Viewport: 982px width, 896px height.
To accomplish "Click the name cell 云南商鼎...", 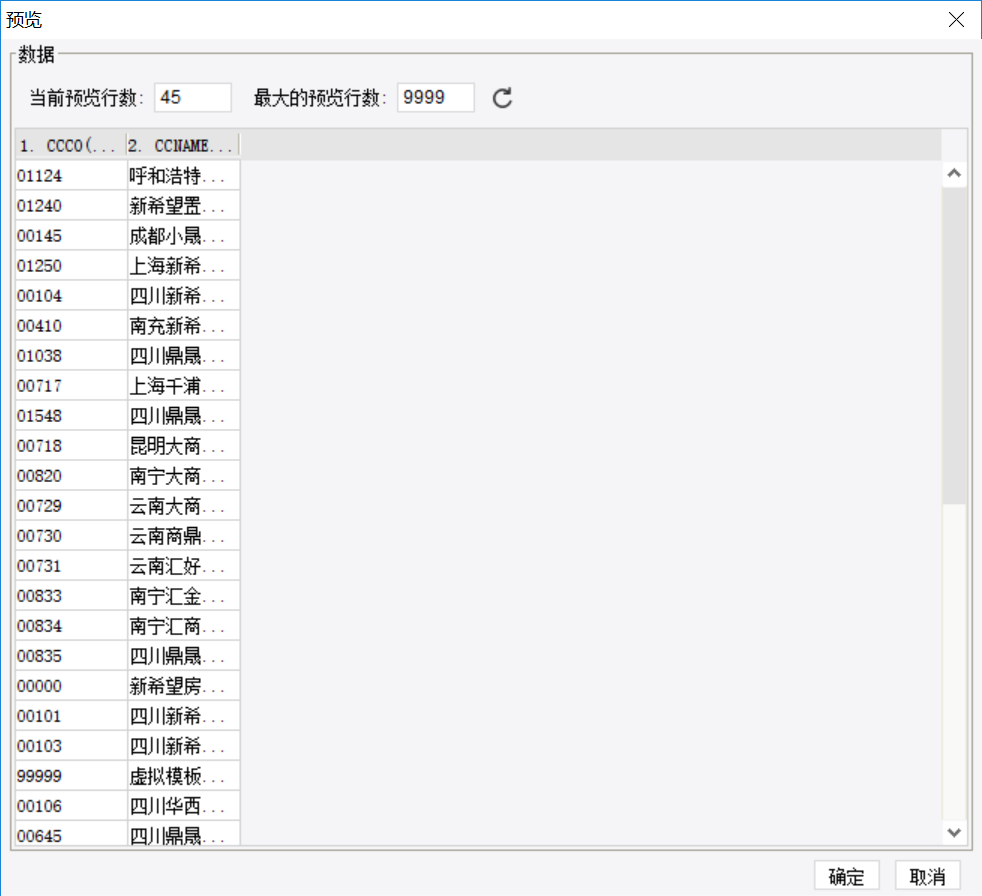I will click(x=183, y=536).
